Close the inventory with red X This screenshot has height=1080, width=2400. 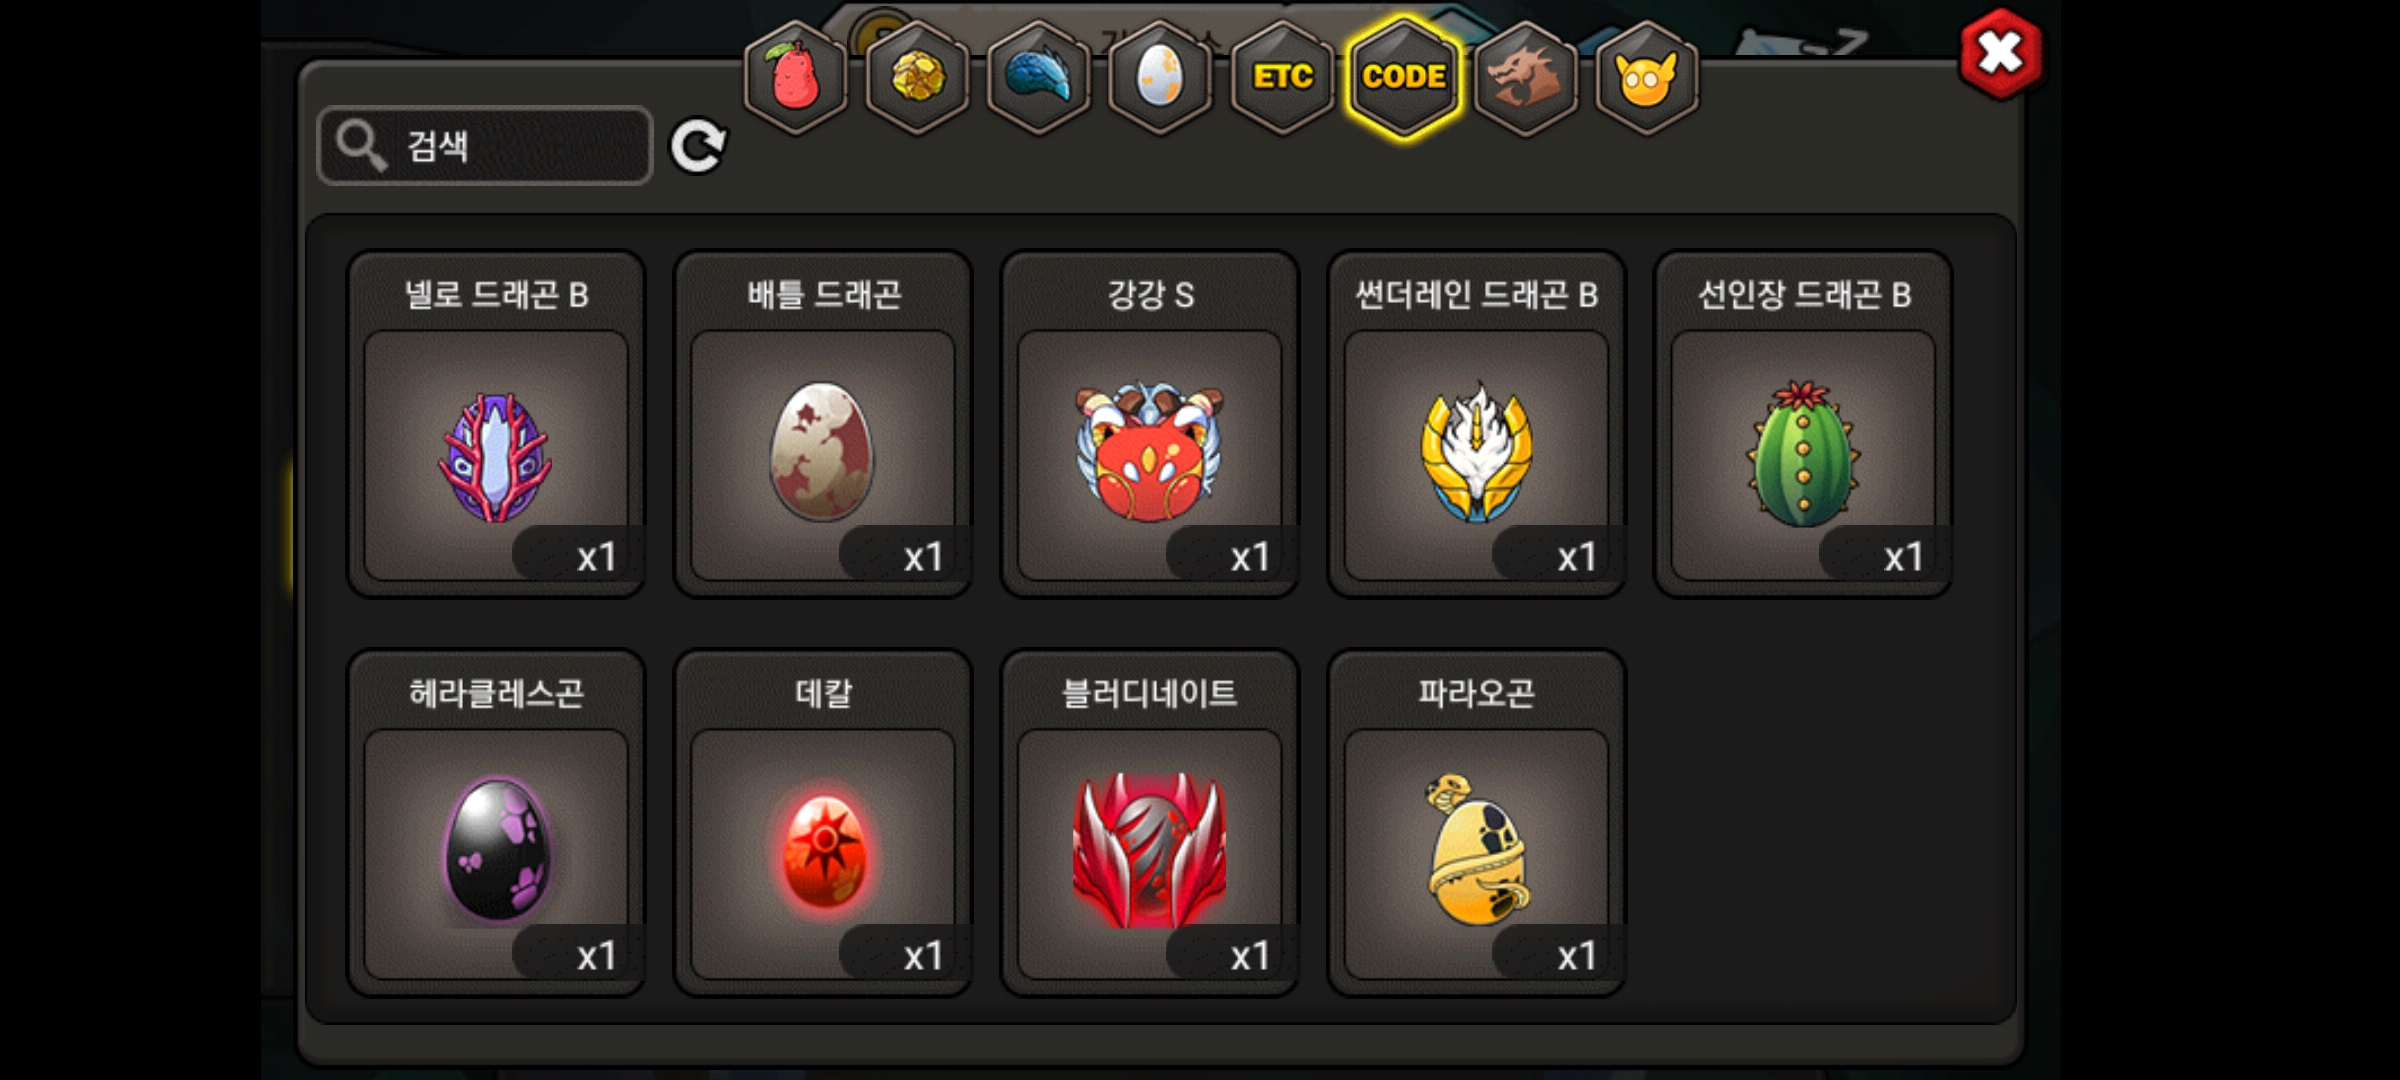click(2001, 54)
